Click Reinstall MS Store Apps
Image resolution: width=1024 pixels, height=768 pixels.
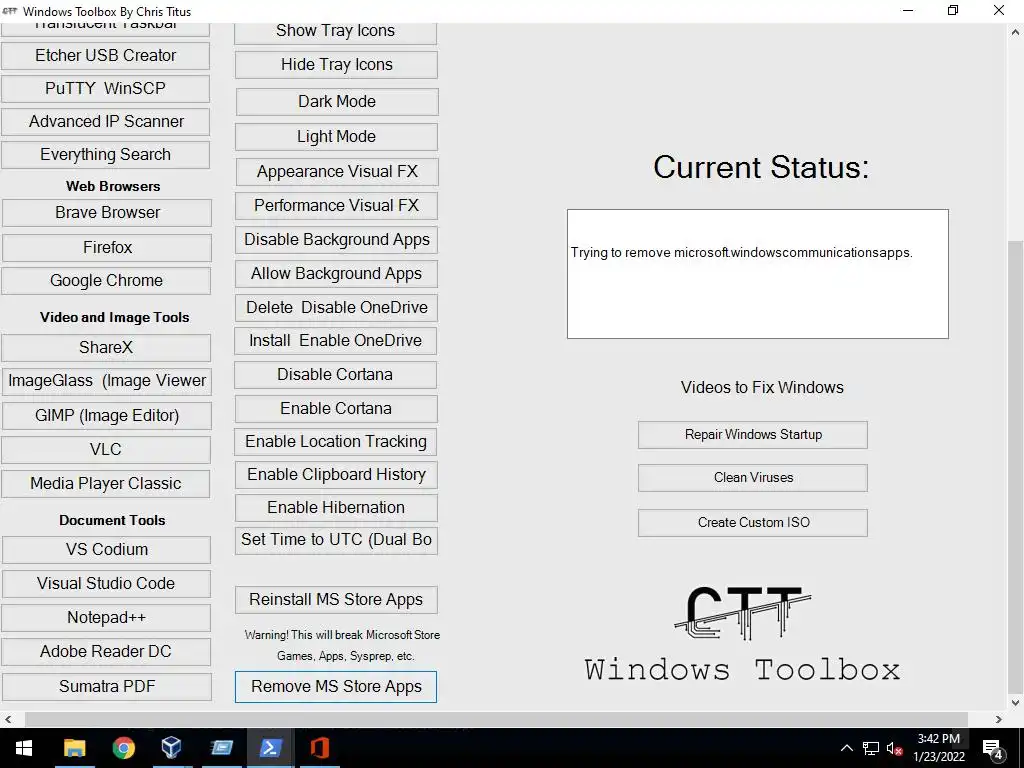(336, 600)
